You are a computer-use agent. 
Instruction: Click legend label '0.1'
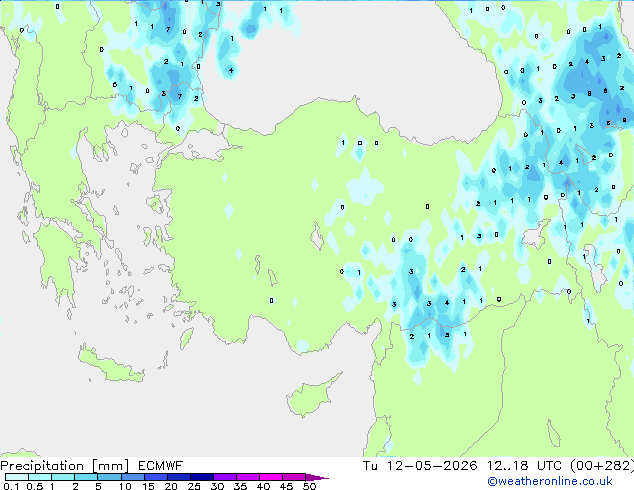pos(11,486)
